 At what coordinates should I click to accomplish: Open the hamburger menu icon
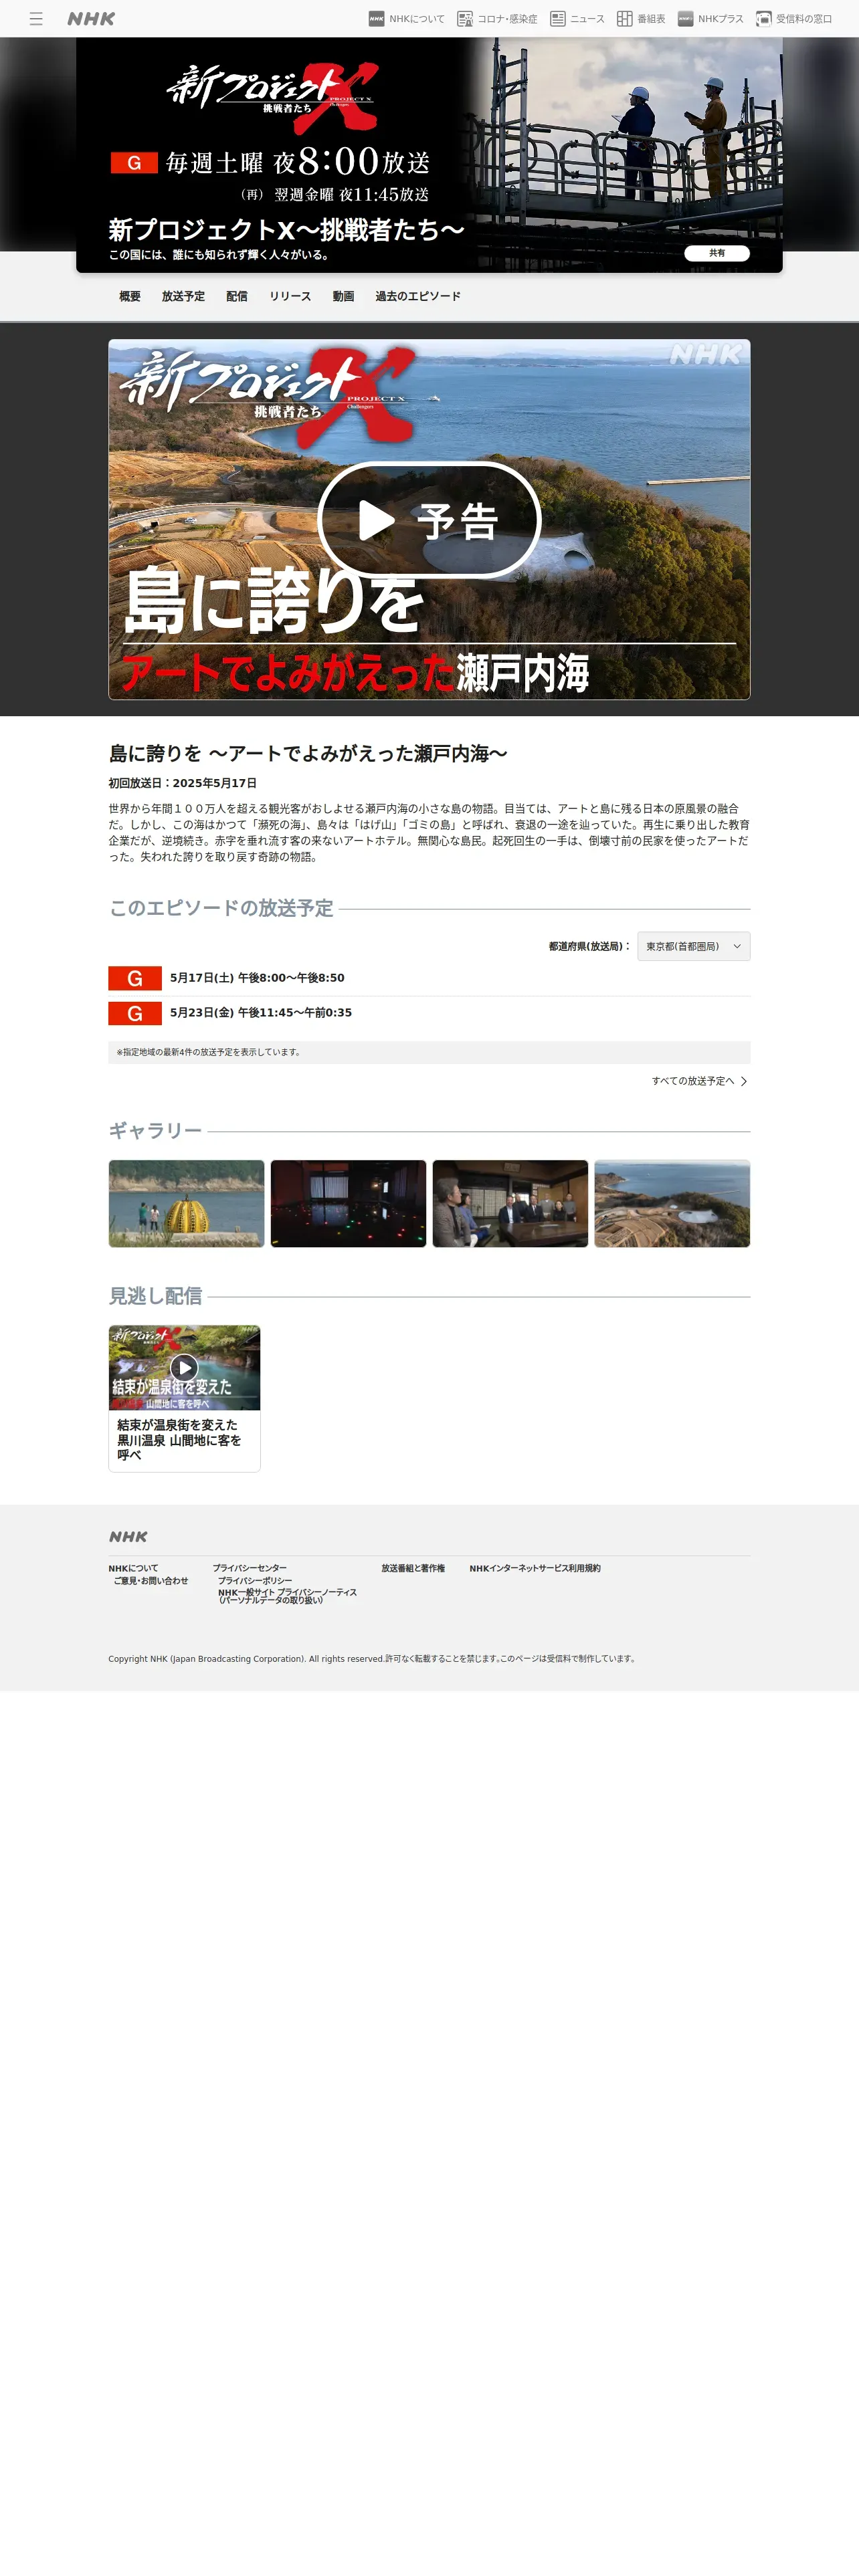36,19
